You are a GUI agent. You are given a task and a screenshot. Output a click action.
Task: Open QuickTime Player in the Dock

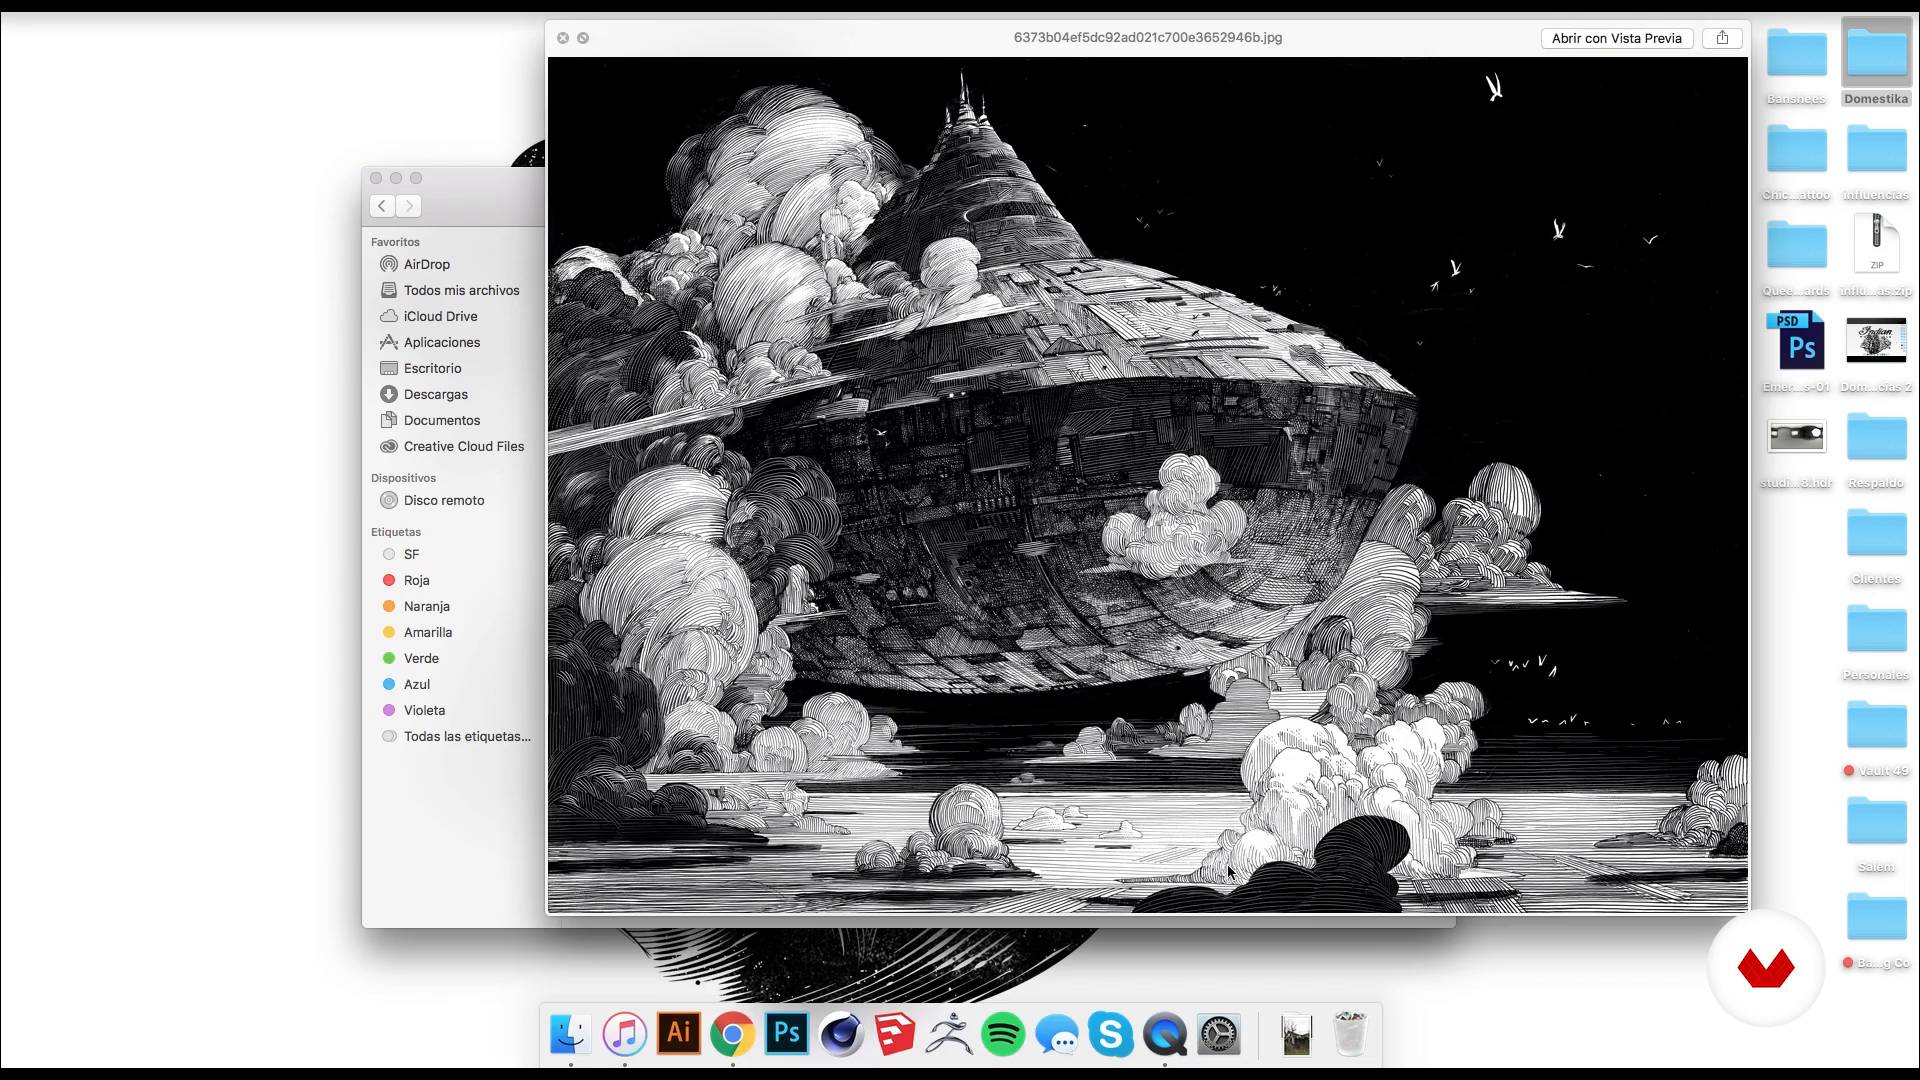point(1165,1034)
